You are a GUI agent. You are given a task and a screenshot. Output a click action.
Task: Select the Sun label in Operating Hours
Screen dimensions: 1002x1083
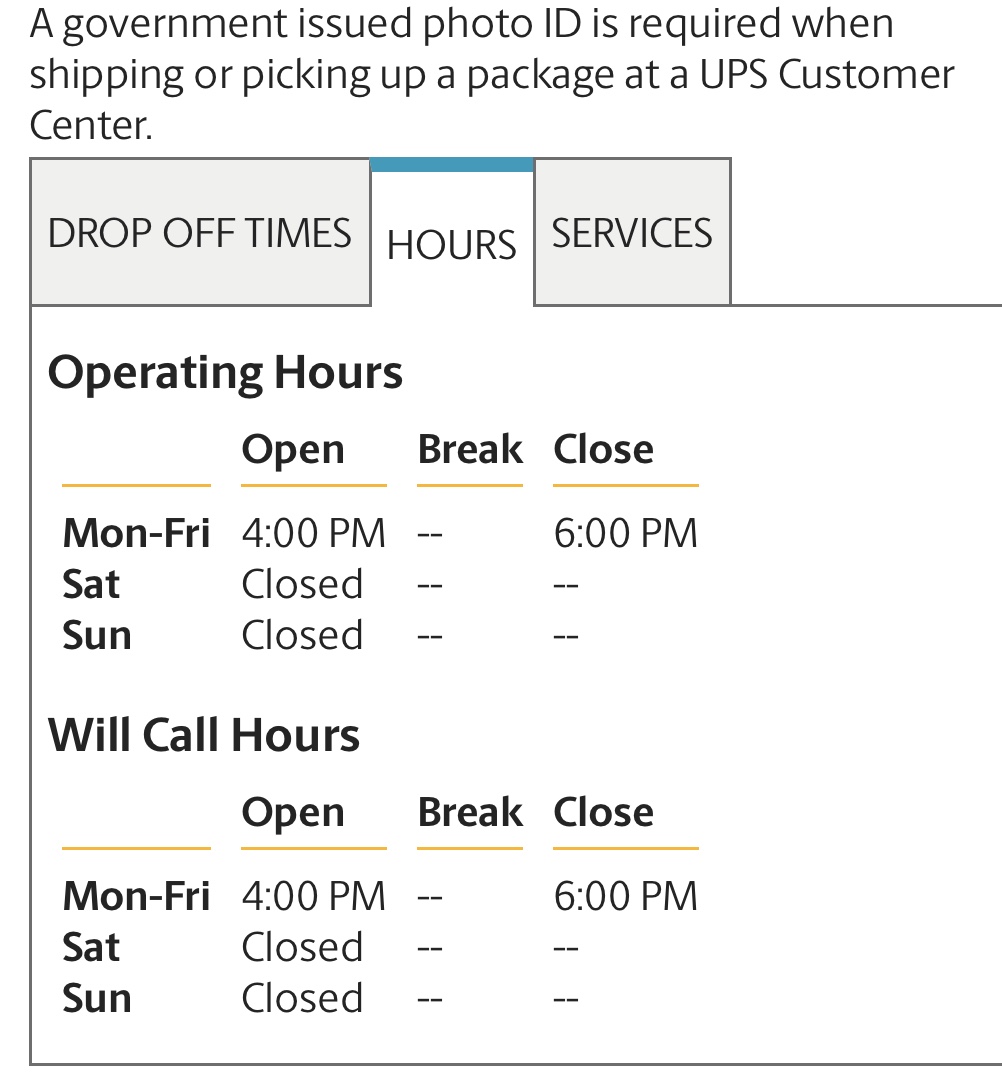coord(97,635)
